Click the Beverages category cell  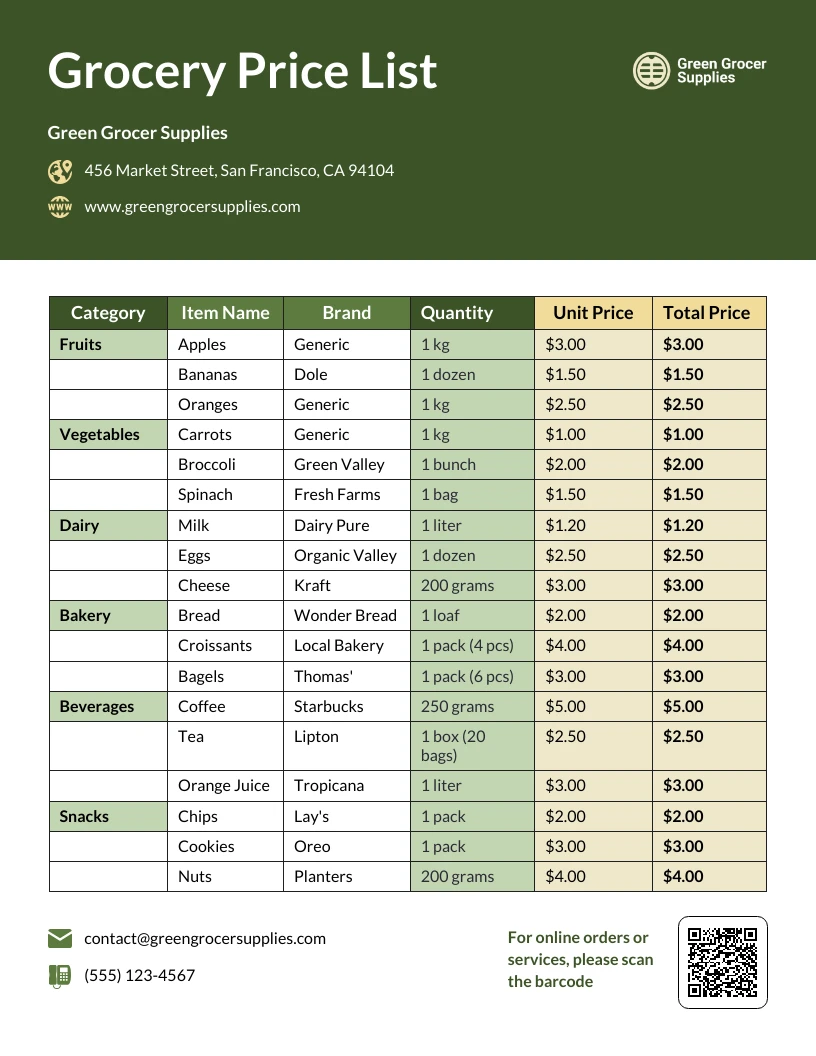coord(108,706)
